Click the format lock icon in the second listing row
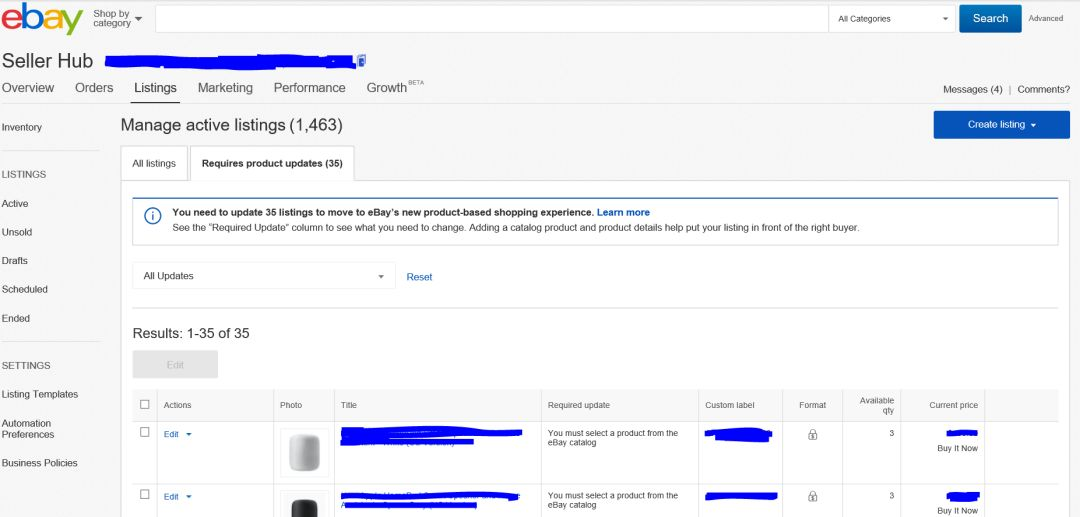Screen dimensions: 1080x517 point(812,496)
